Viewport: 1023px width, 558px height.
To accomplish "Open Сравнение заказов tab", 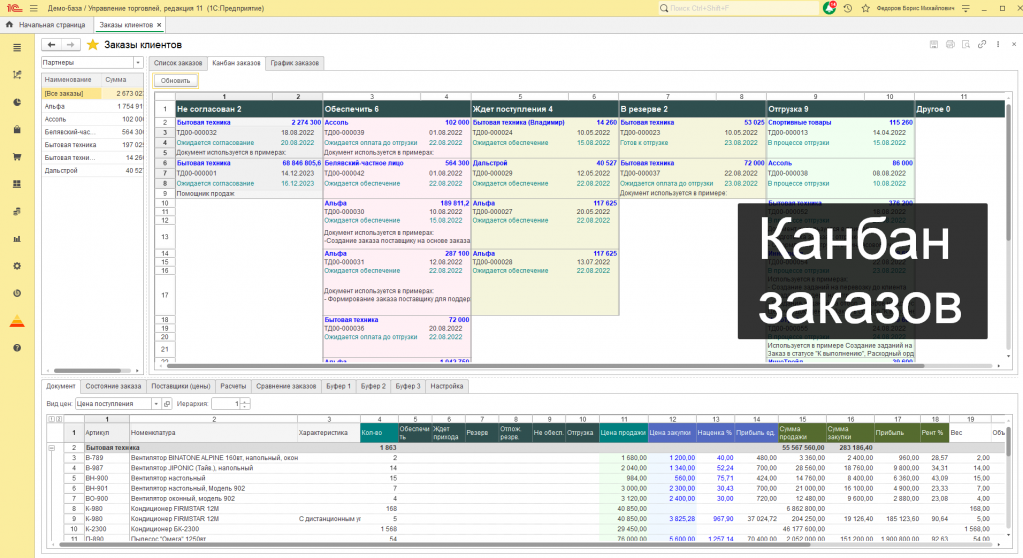I will [x=286, y=386].
